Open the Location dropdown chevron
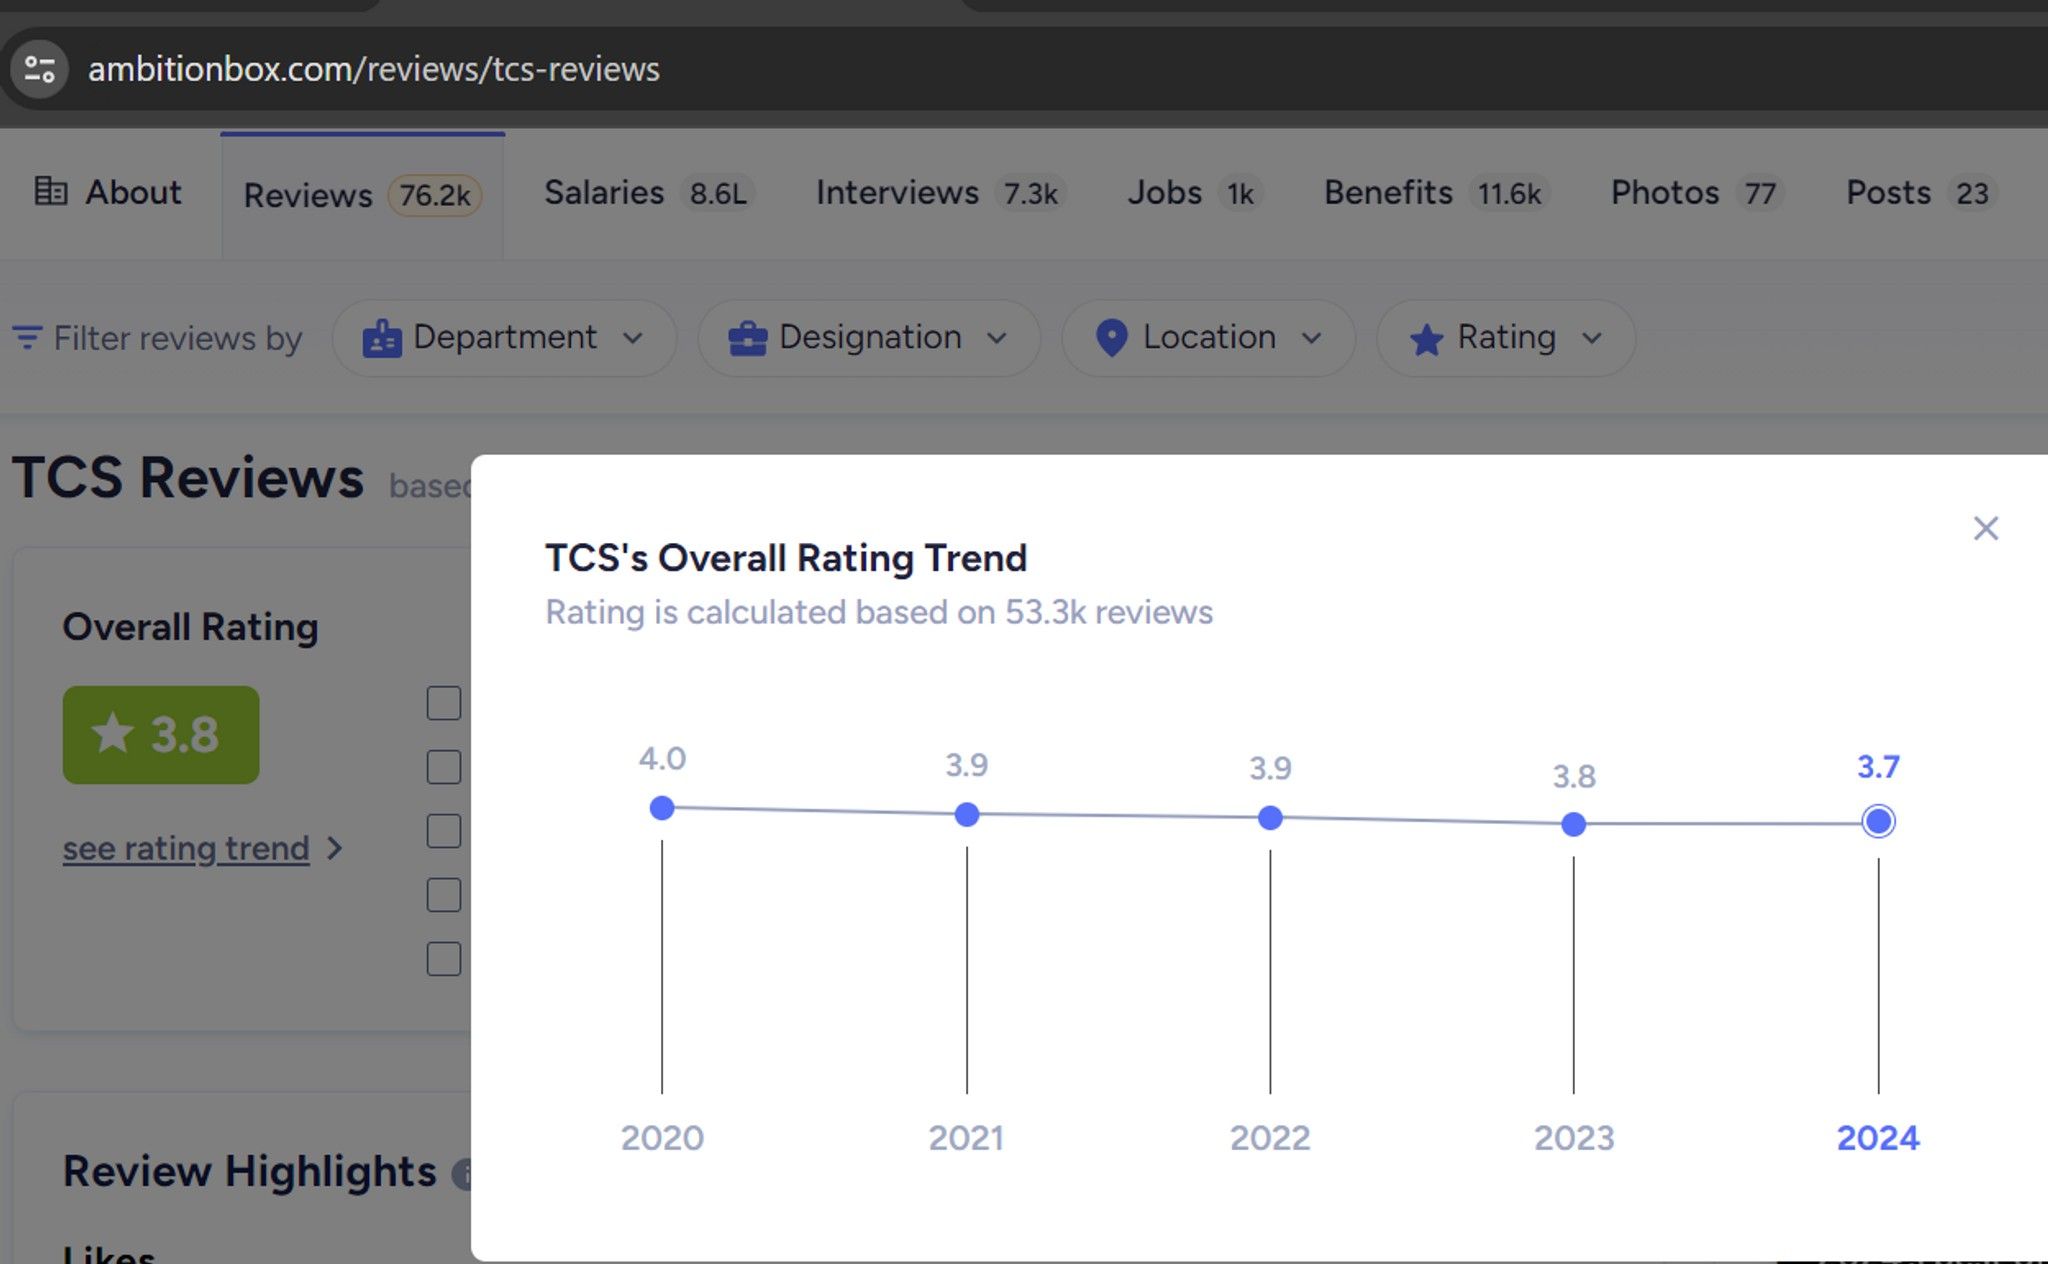2048x1264 pixels. [1314, 338]
